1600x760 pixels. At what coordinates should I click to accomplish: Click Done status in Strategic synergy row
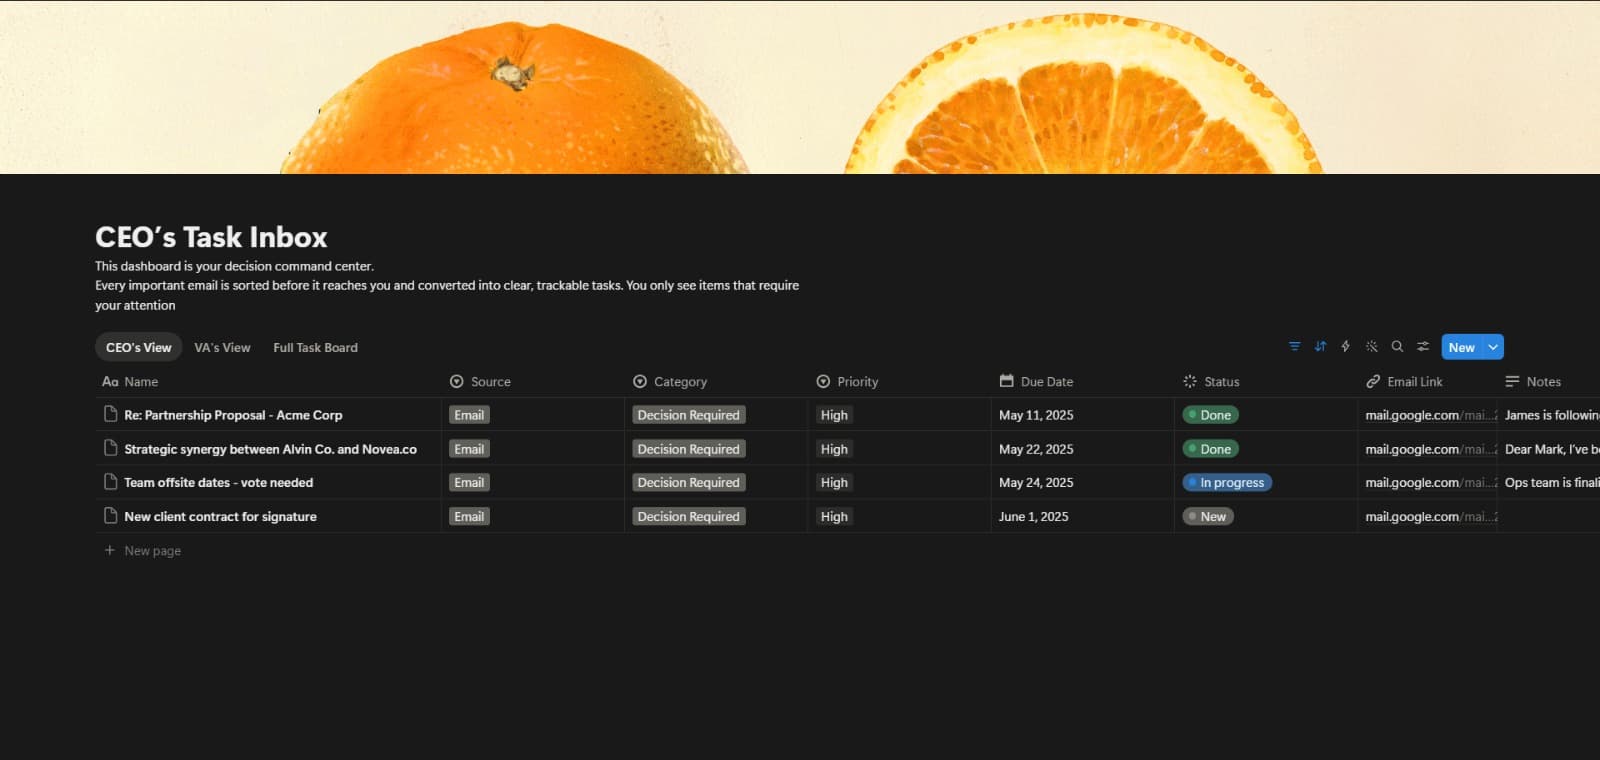(1210, 449)
